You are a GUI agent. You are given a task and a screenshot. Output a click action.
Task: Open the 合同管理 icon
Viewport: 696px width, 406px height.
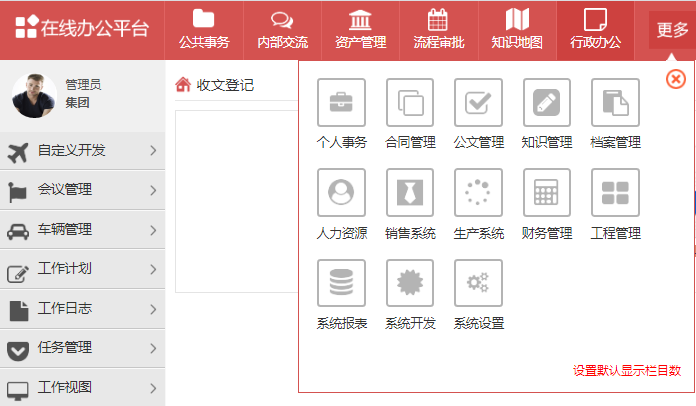[410, 102]
